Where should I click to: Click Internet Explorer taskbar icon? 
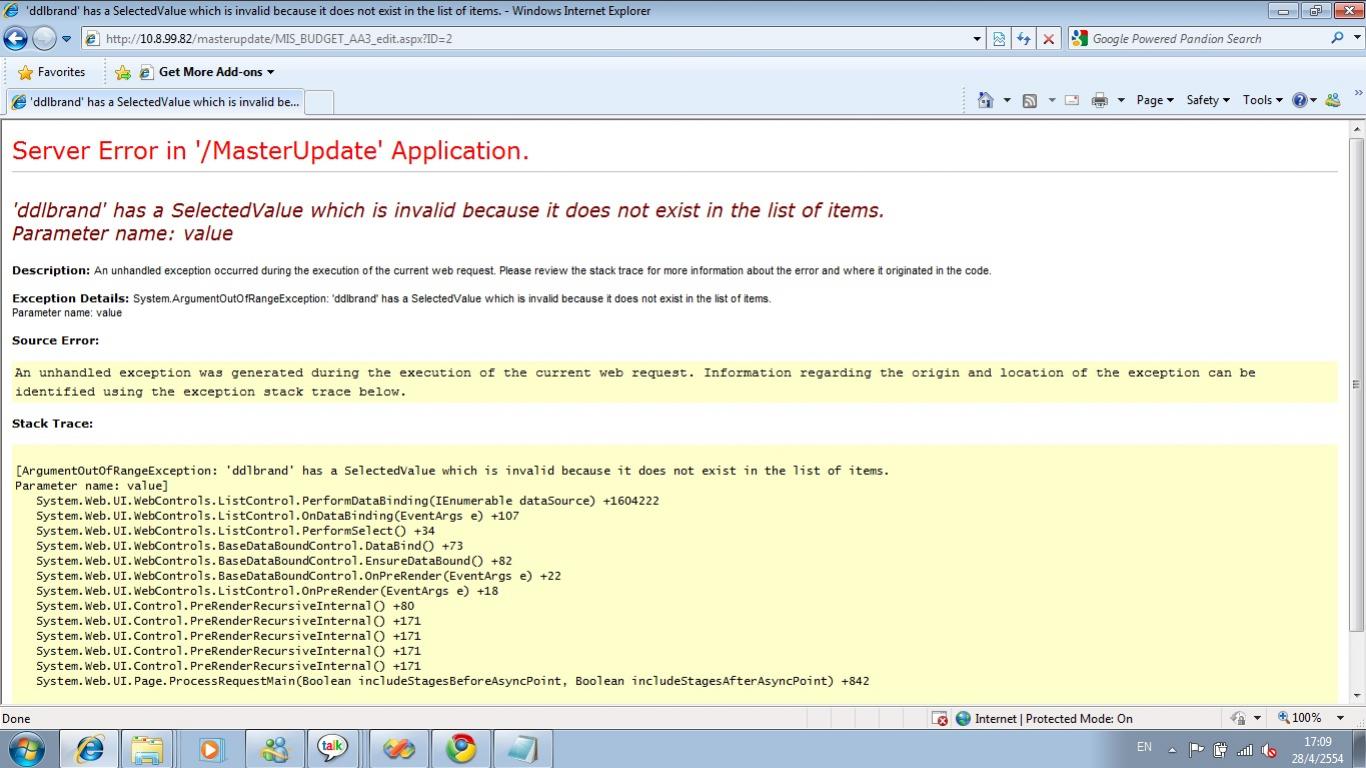tap(90, 749)
